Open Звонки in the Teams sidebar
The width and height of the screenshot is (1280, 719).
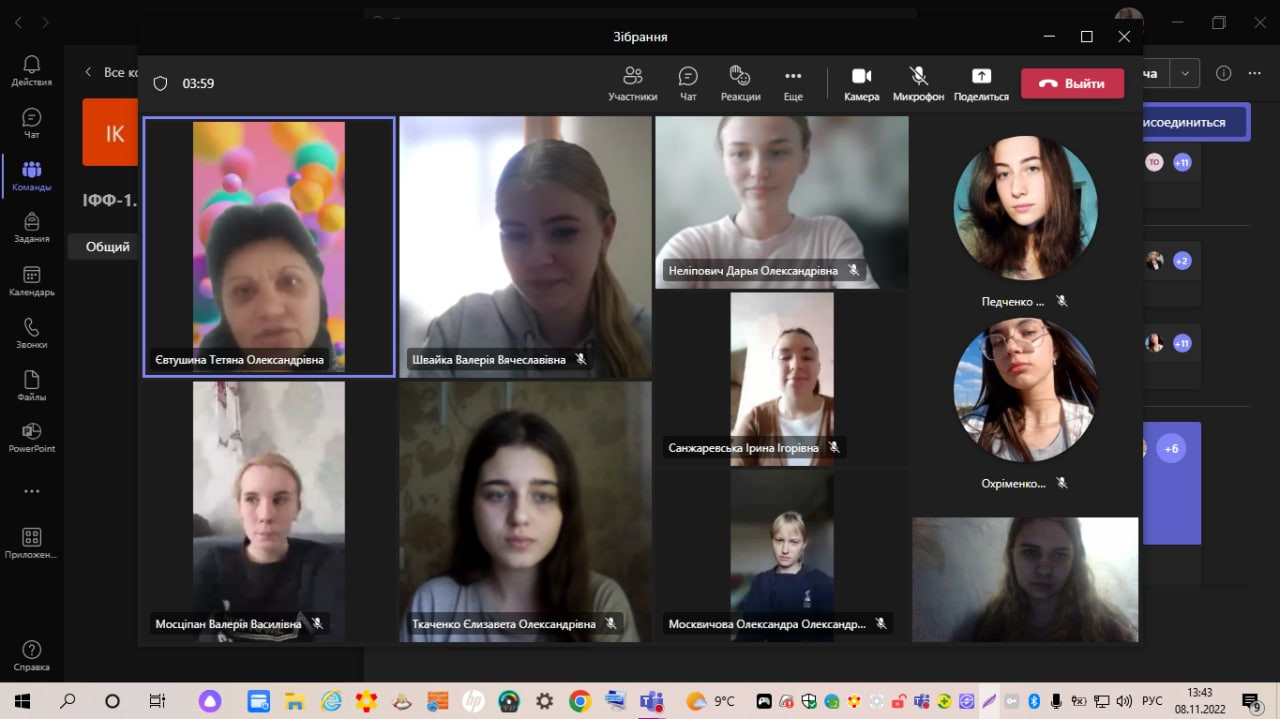[31, 334]
